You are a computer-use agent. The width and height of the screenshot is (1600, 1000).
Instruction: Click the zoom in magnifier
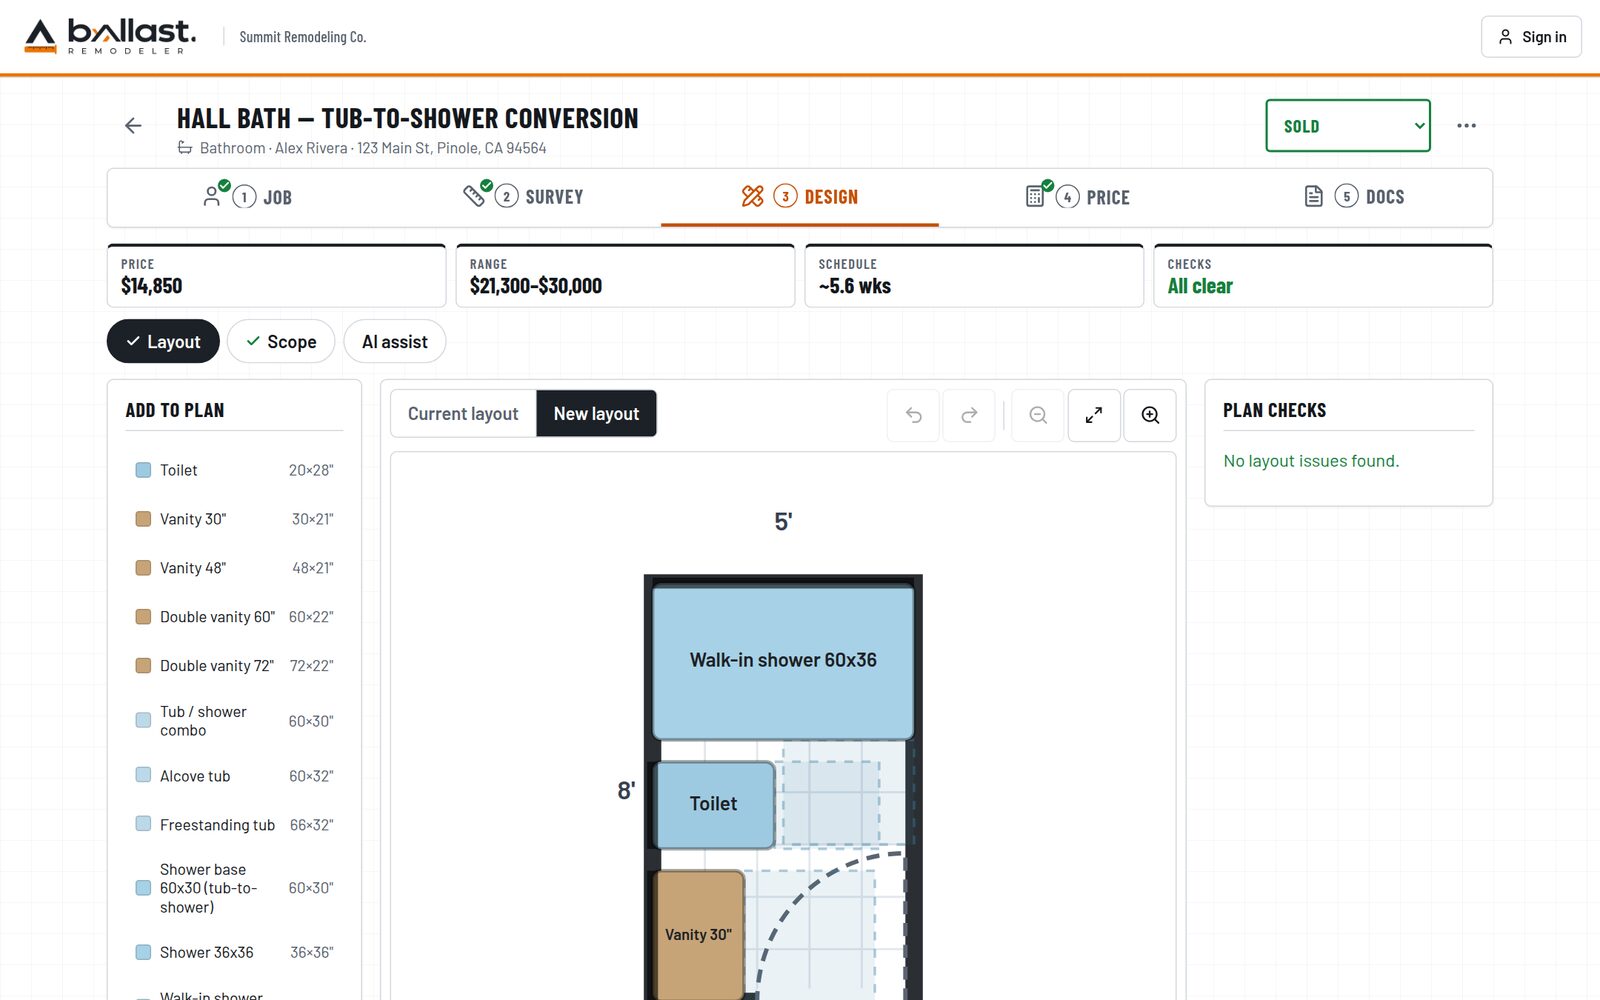coord(1150,415)
